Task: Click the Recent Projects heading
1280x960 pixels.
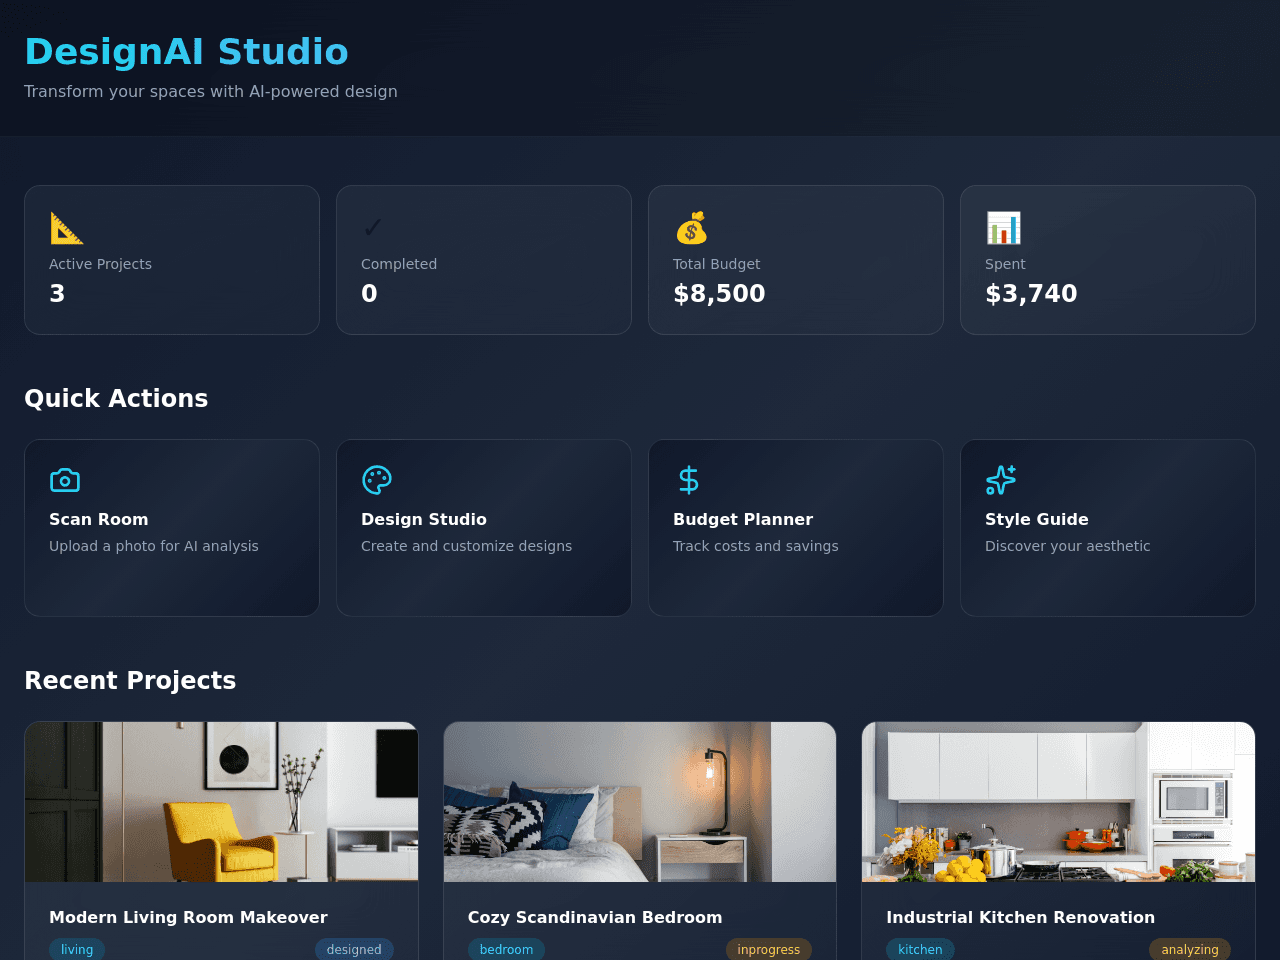Action: click(130, 680)
